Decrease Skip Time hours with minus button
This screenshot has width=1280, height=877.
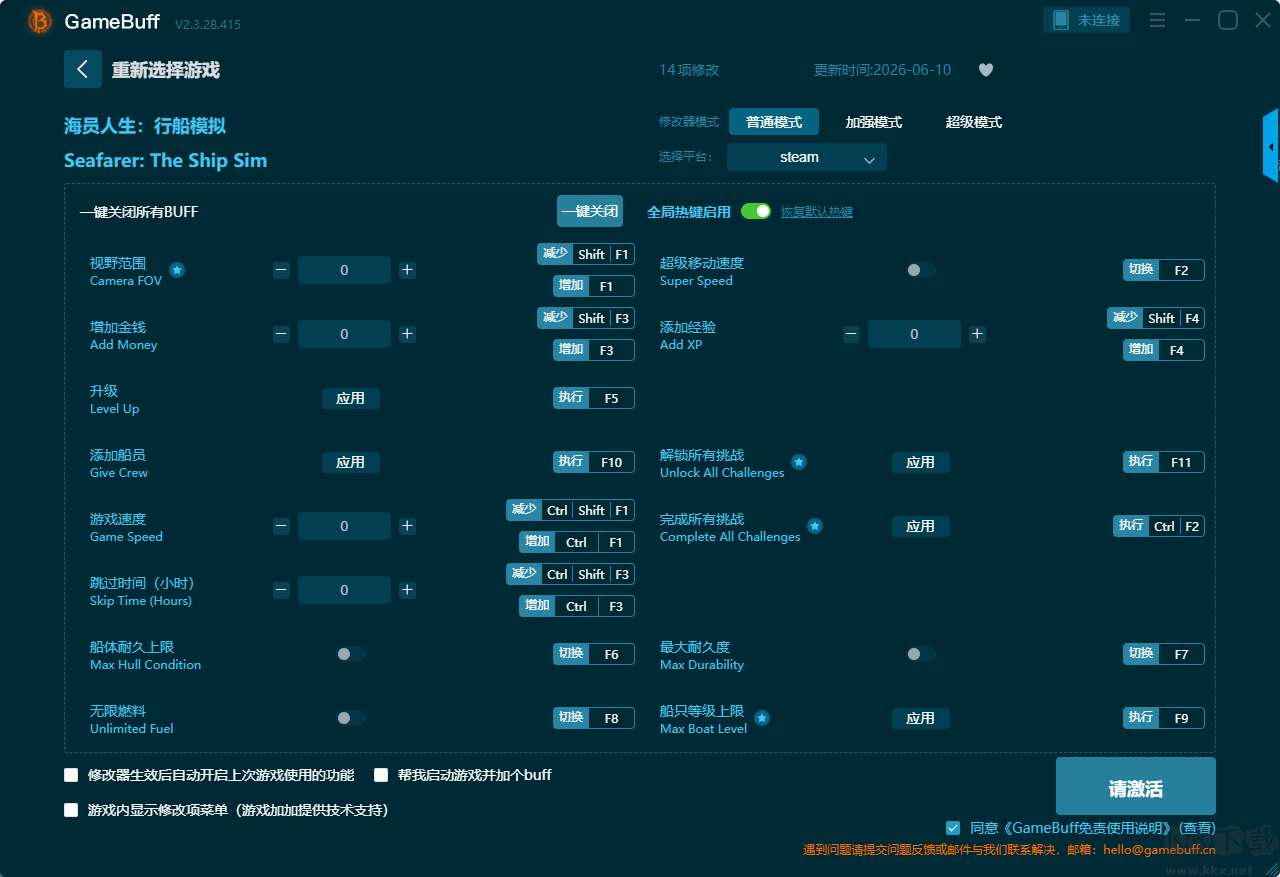(x=281, y=590)
